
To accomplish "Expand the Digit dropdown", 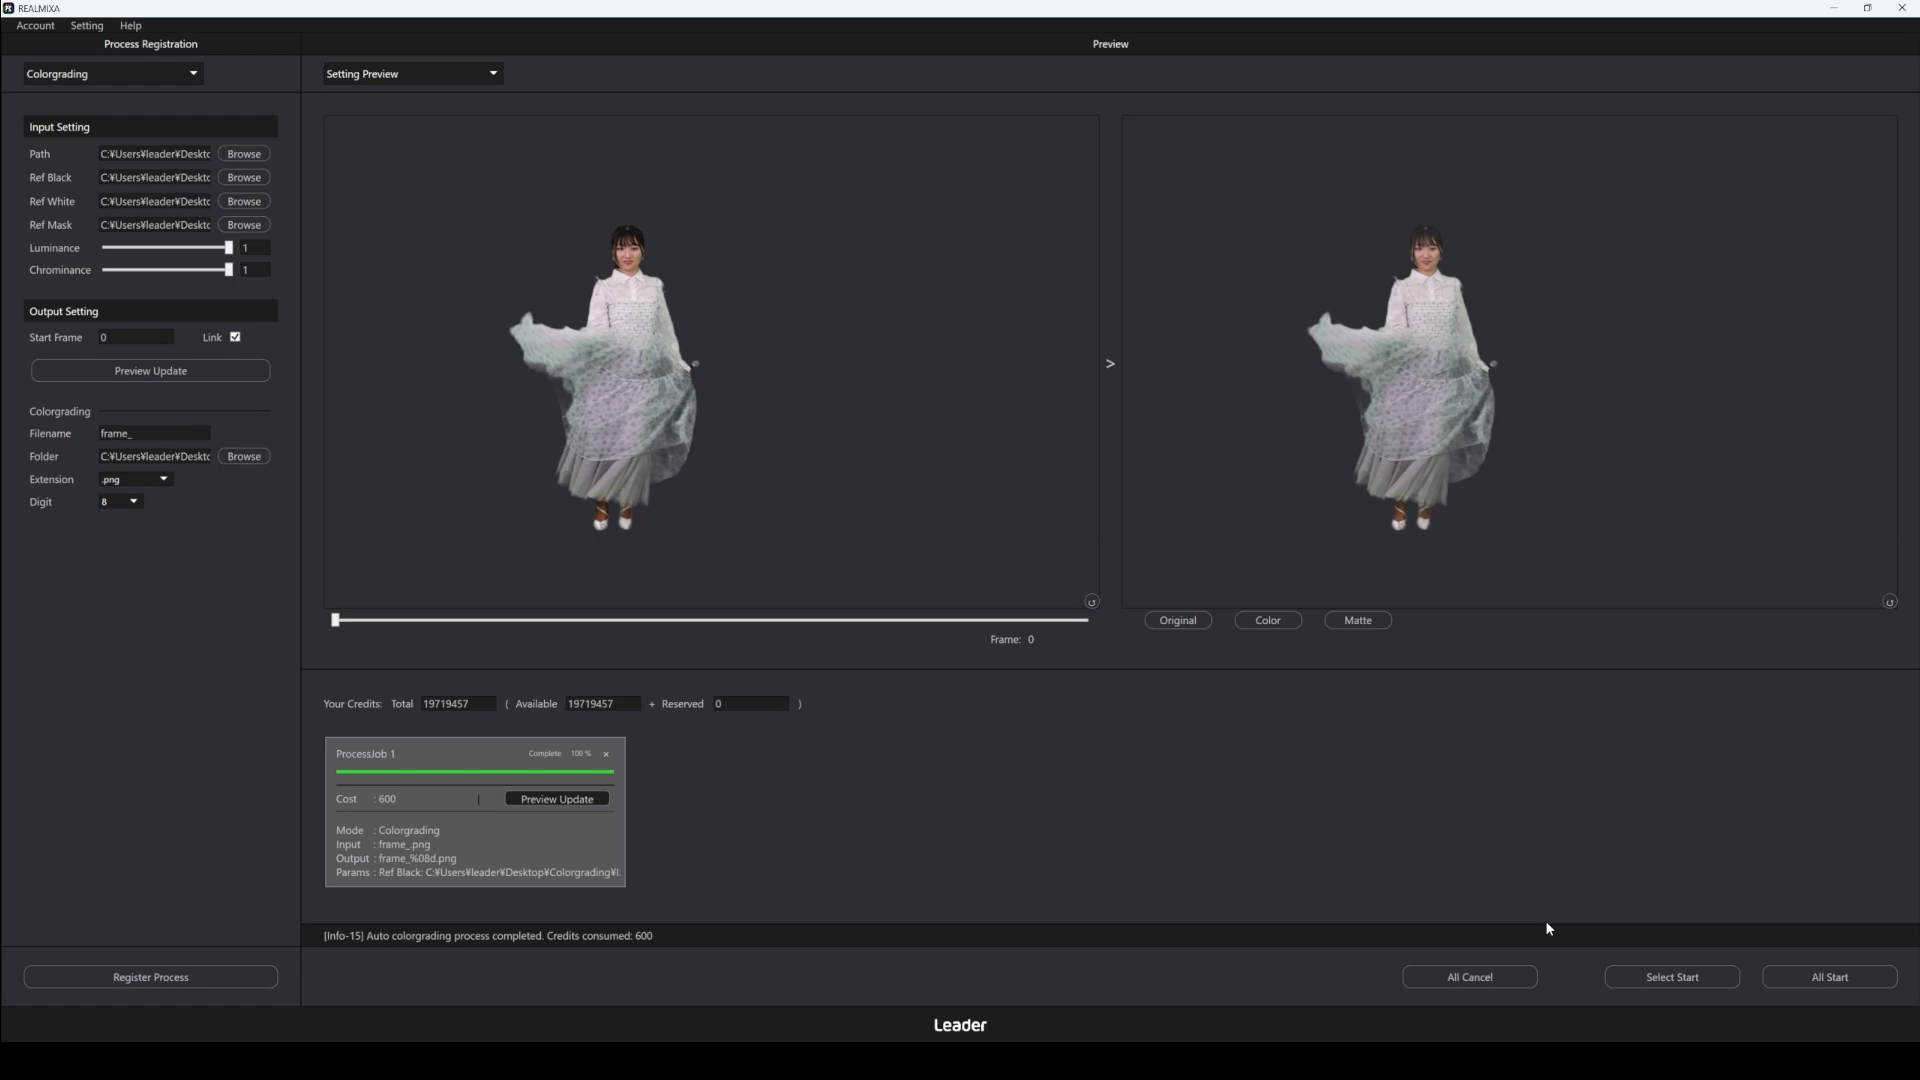I will coord(121,502).
